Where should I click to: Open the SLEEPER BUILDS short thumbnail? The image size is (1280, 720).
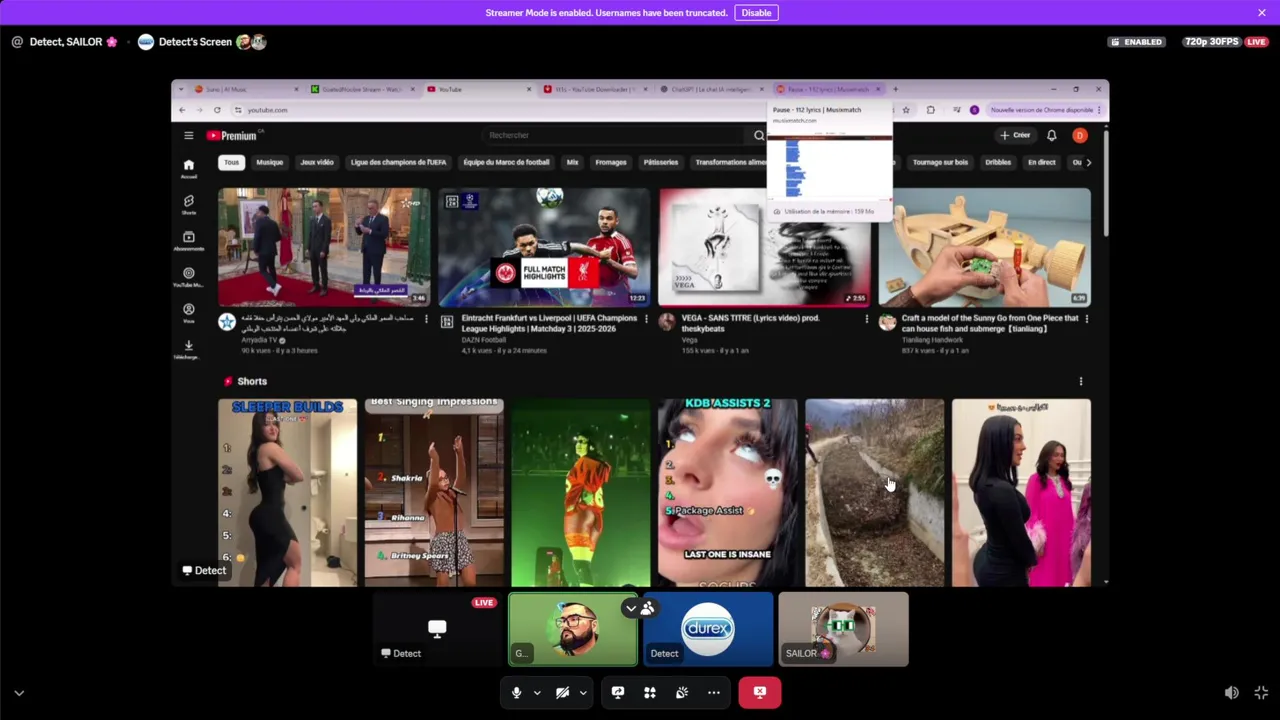pos(287,492)
